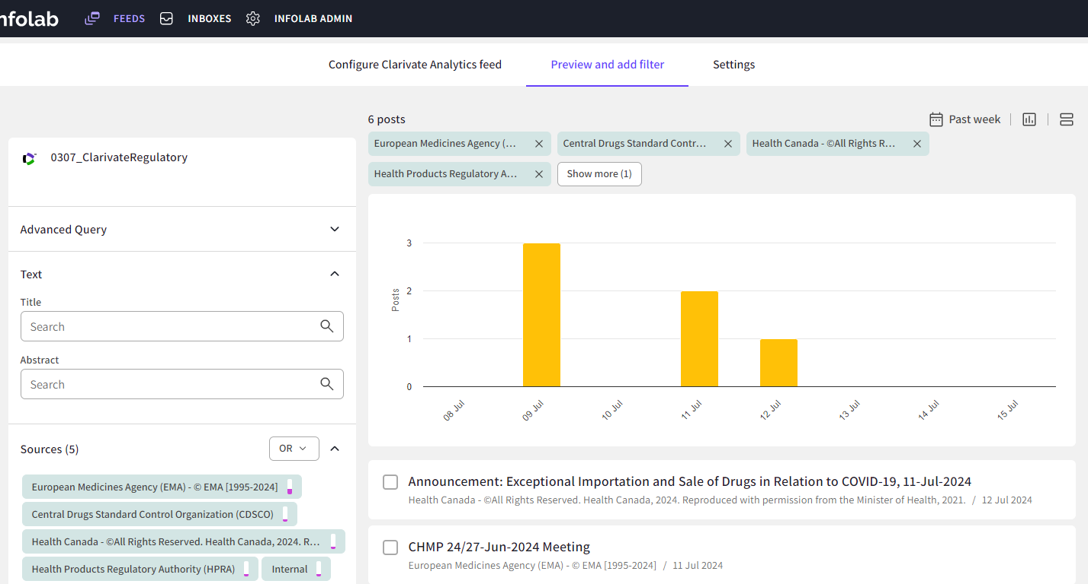Open the Settings tab
Screen dimensions: 1088x584
[x=733, y=65]
